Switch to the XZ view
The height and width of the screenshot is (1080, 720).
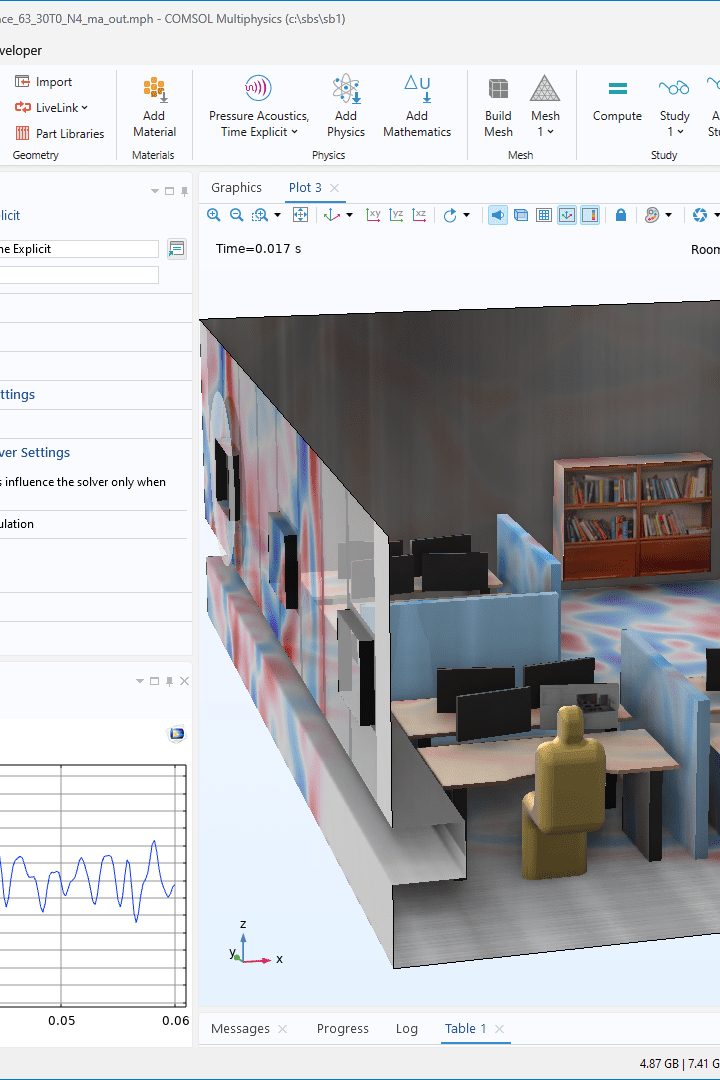tap(419, 215)
